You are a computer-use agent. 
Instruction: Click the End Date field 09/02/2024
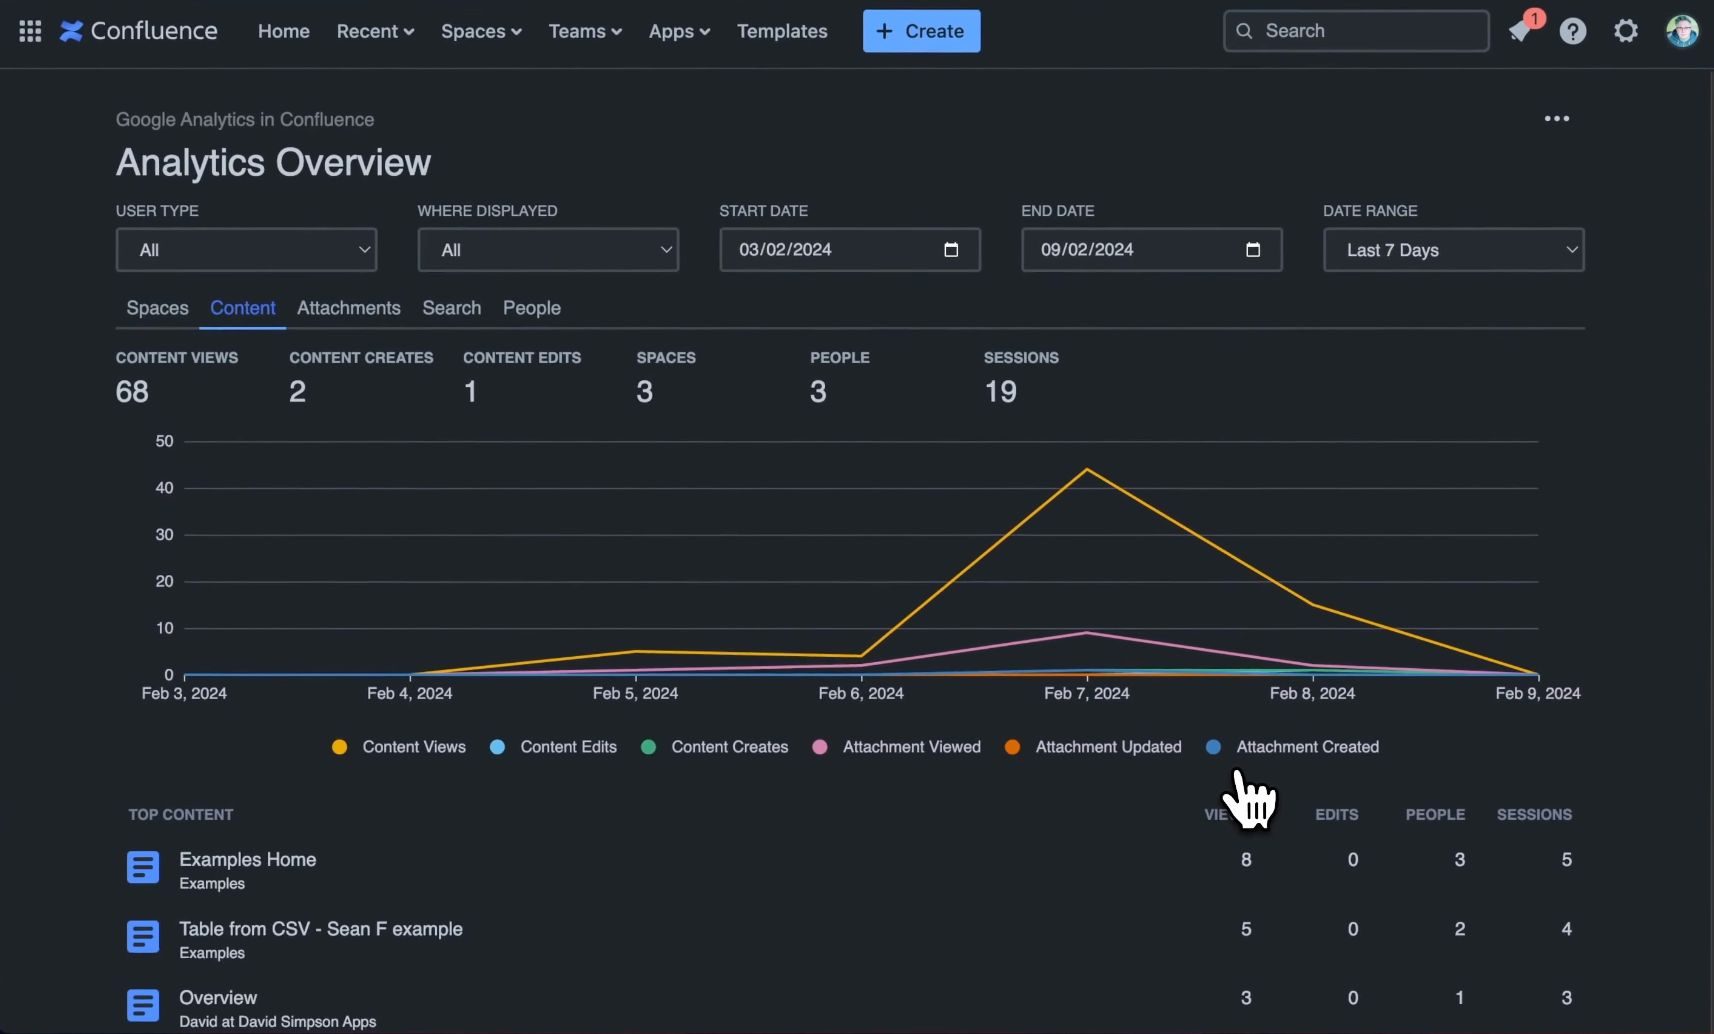coord(1152,250)
